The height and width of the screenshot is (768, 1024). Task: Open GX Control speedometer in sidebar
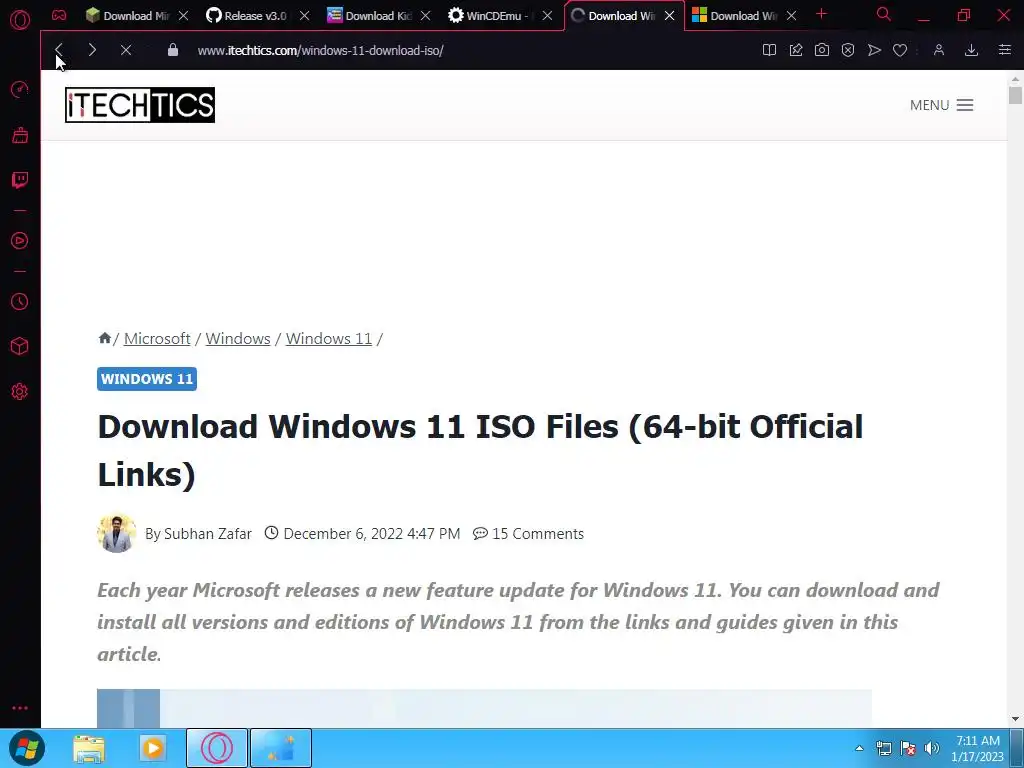[x=20, y=89]
